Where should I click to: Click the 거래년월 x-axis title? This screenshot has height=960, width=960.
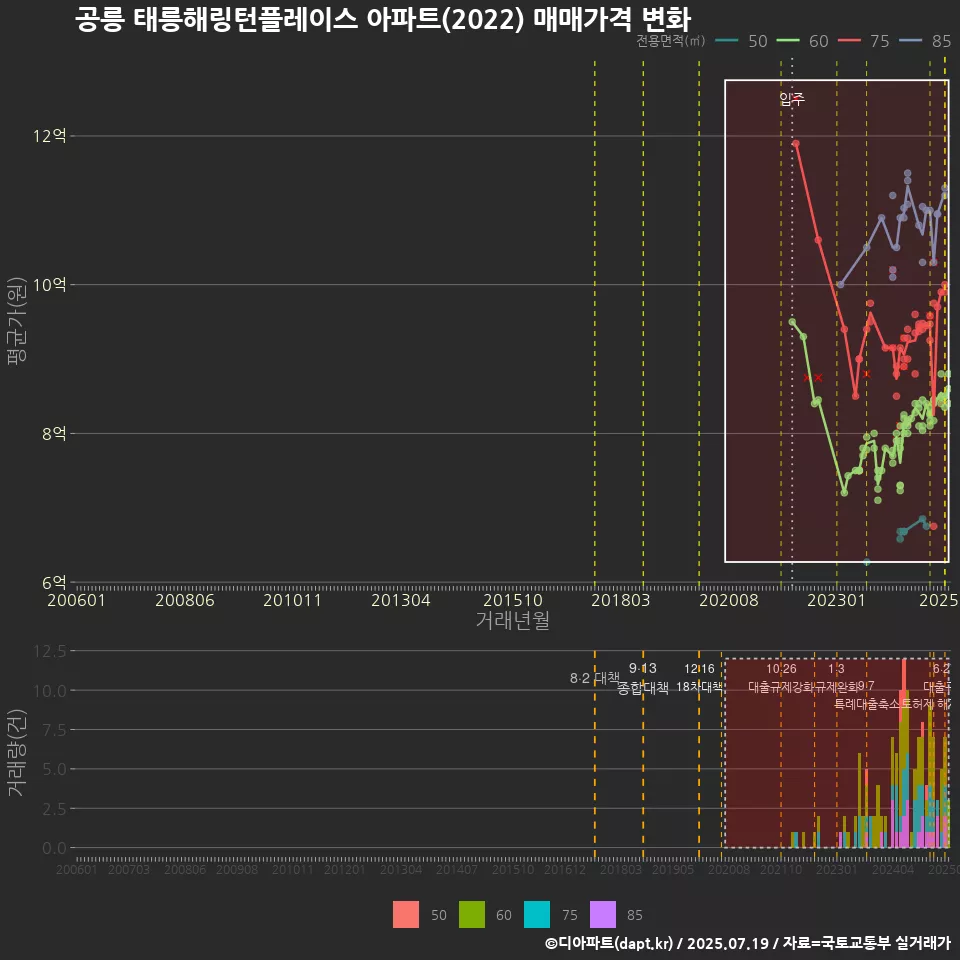point(512,620)
